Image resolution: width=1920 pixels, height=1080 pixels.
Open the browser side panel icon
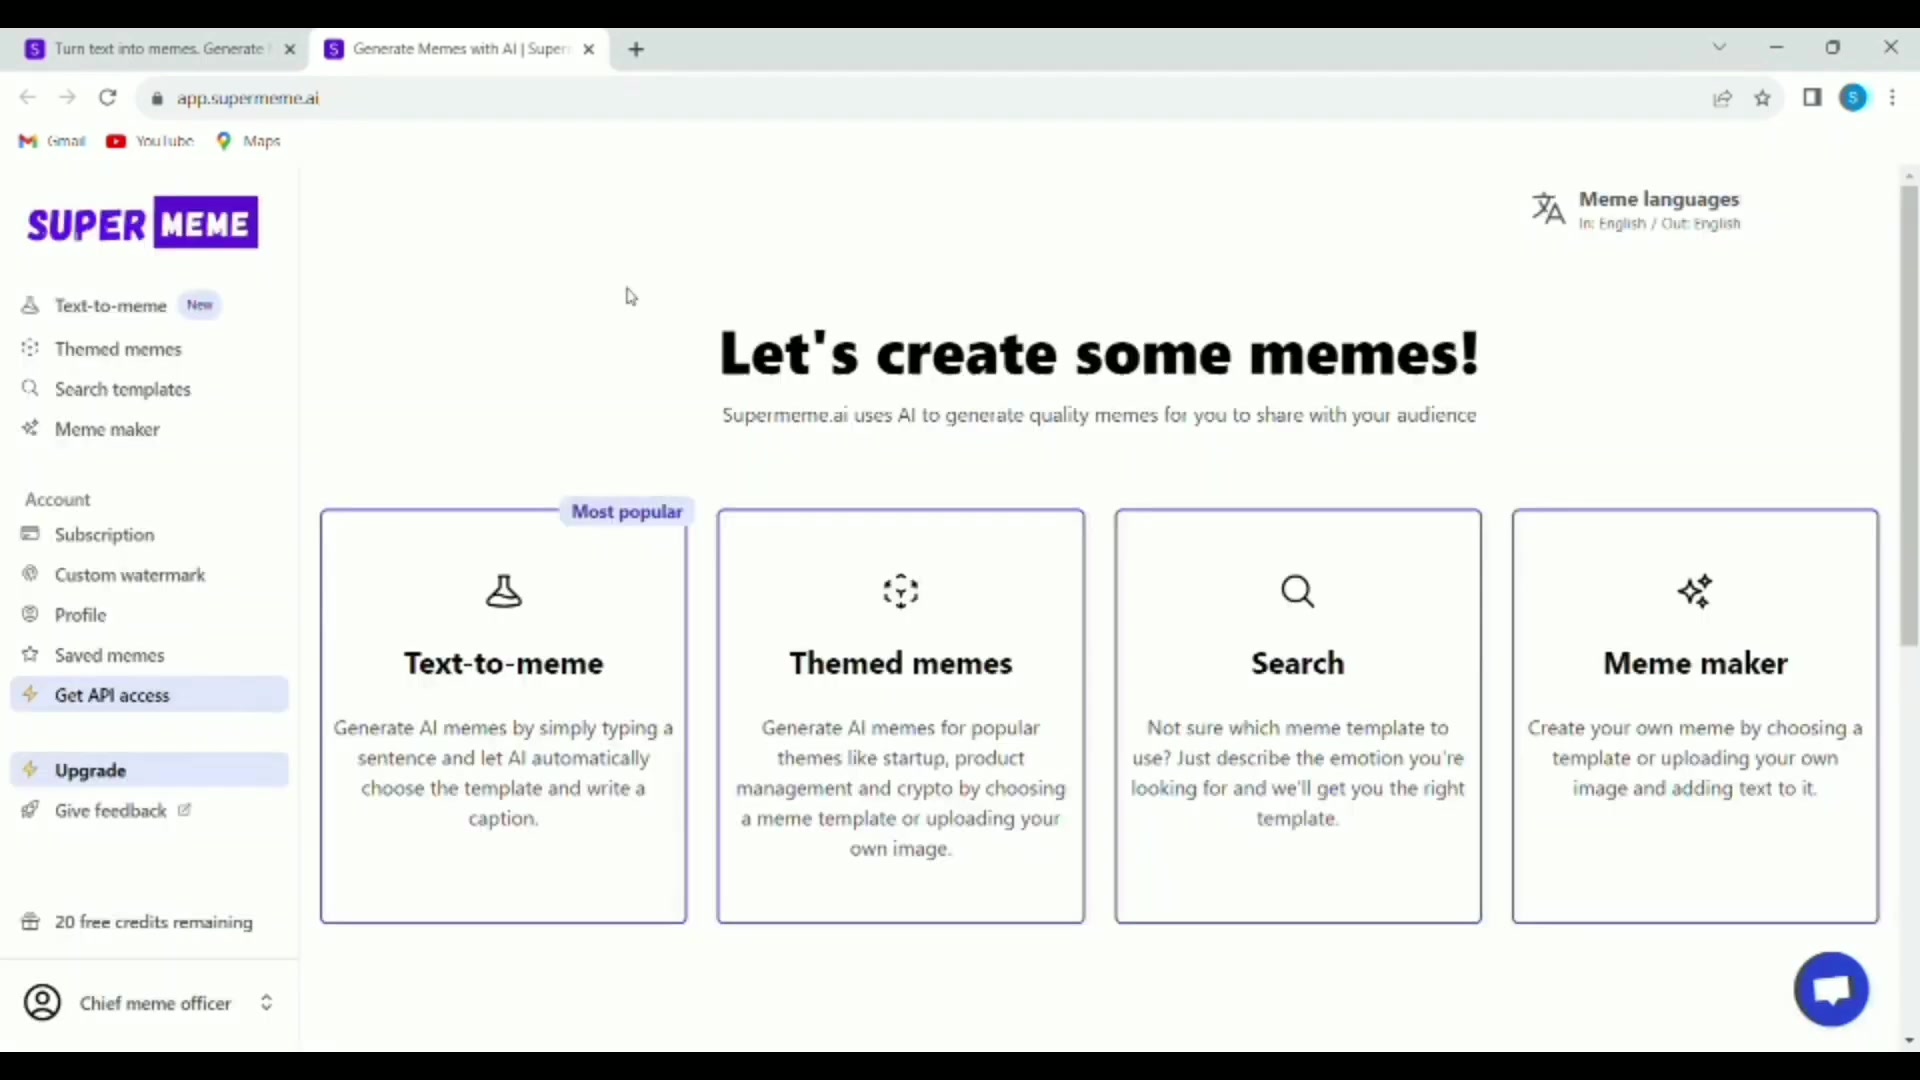point(1812,97)
